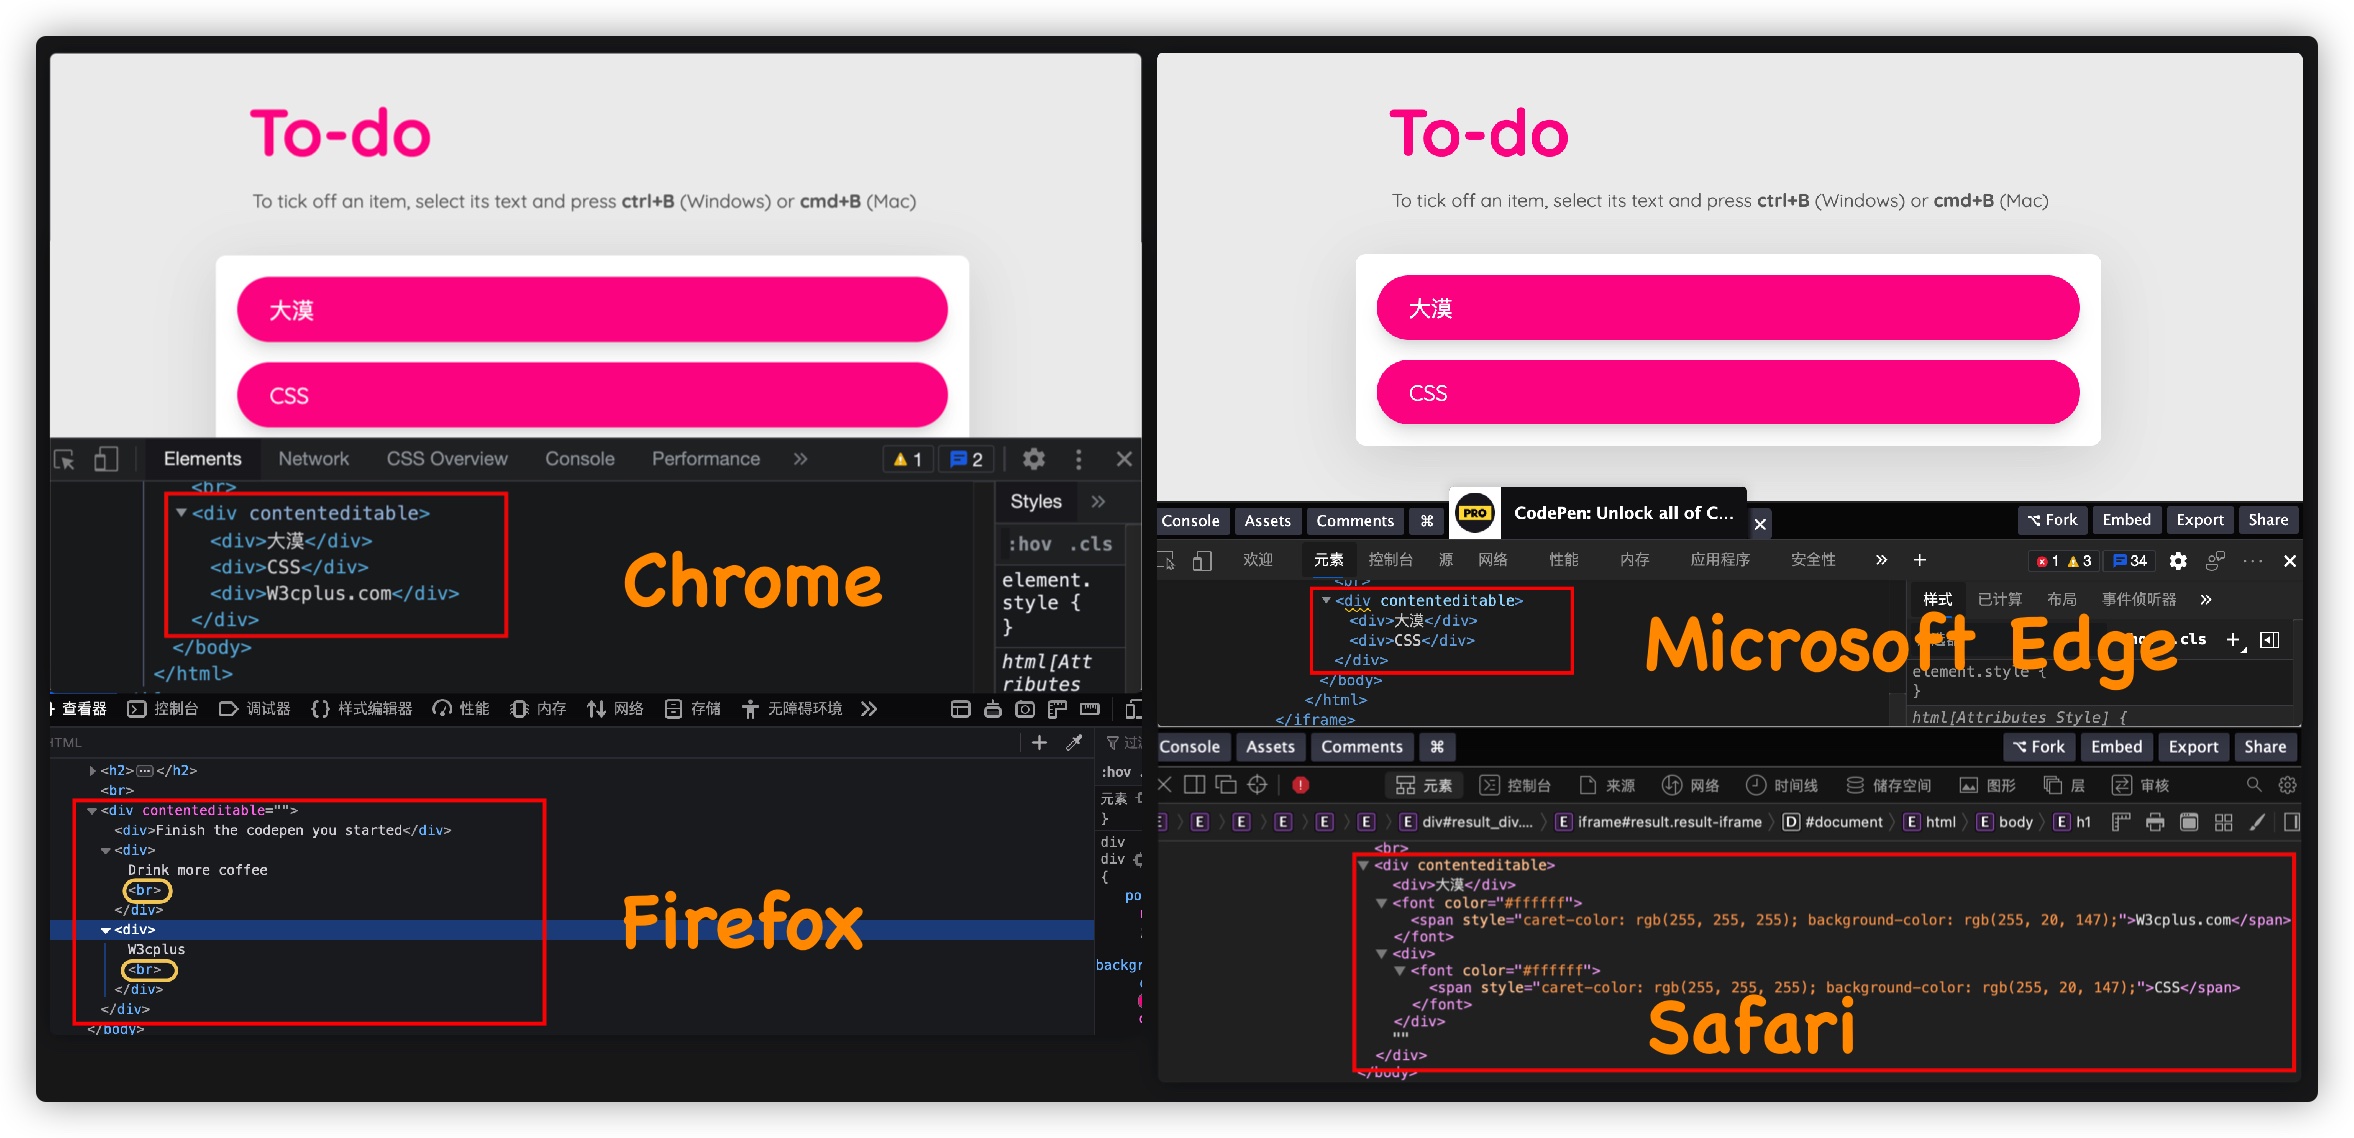Switch to Edge 已计算 computed pane
Screen dimensions: 2354x1138
pos(1999,599)
